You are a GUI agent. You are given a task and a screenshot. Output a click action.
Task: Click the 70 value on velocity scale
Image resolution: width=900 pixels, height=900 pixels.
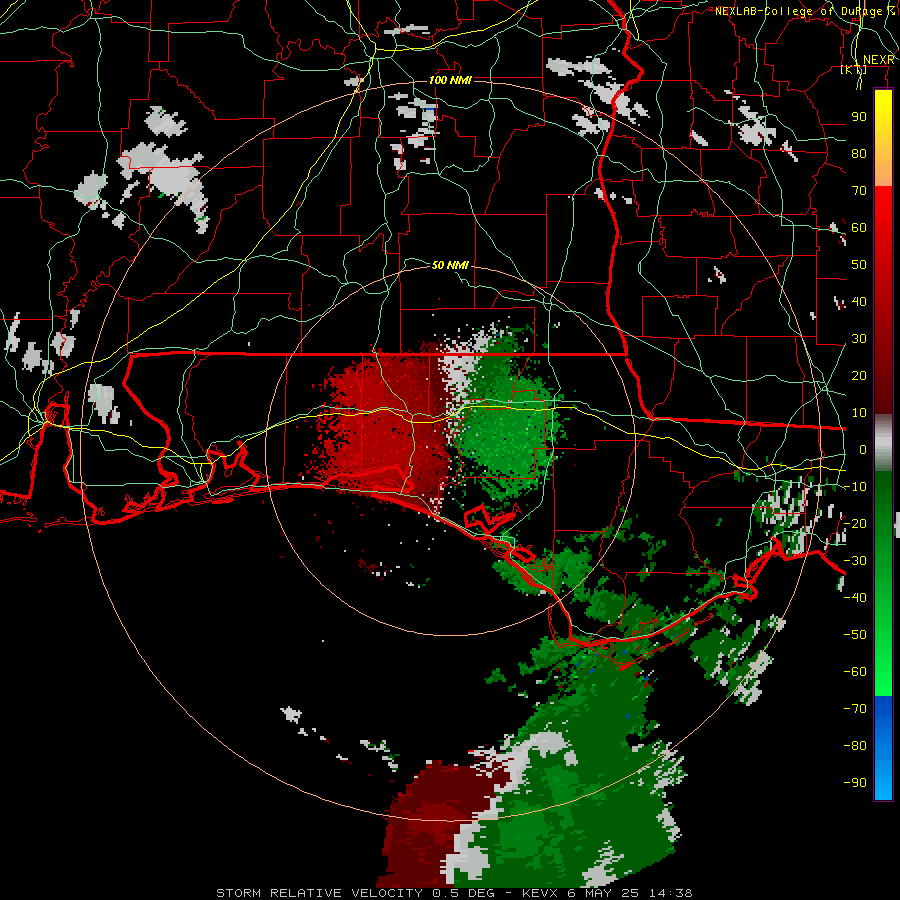coord(859,191)
